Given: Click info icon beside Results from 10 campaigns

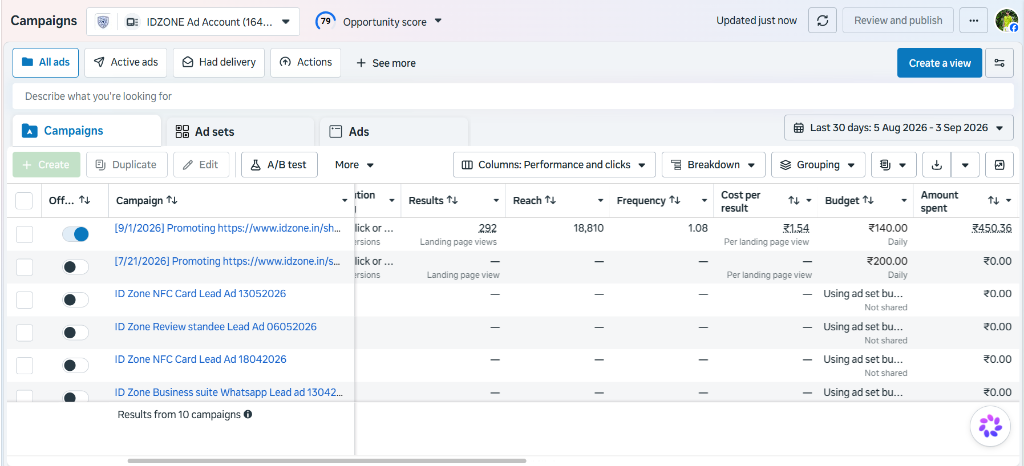Looking at the screenshot, I should (x=248, y=414).
